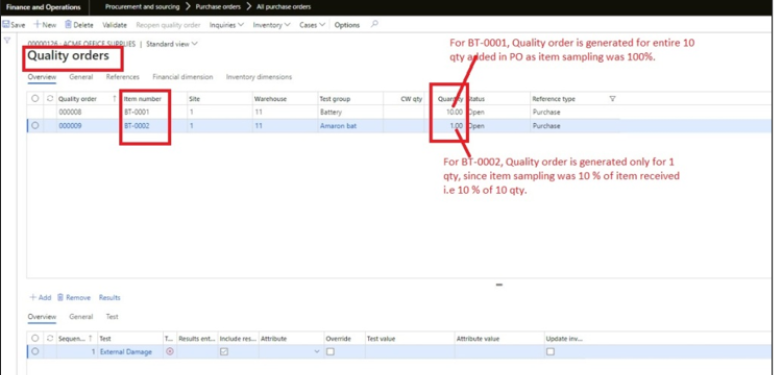
Task: Open the General tab in the lower tests section
Action: click(x=81, y=317)
